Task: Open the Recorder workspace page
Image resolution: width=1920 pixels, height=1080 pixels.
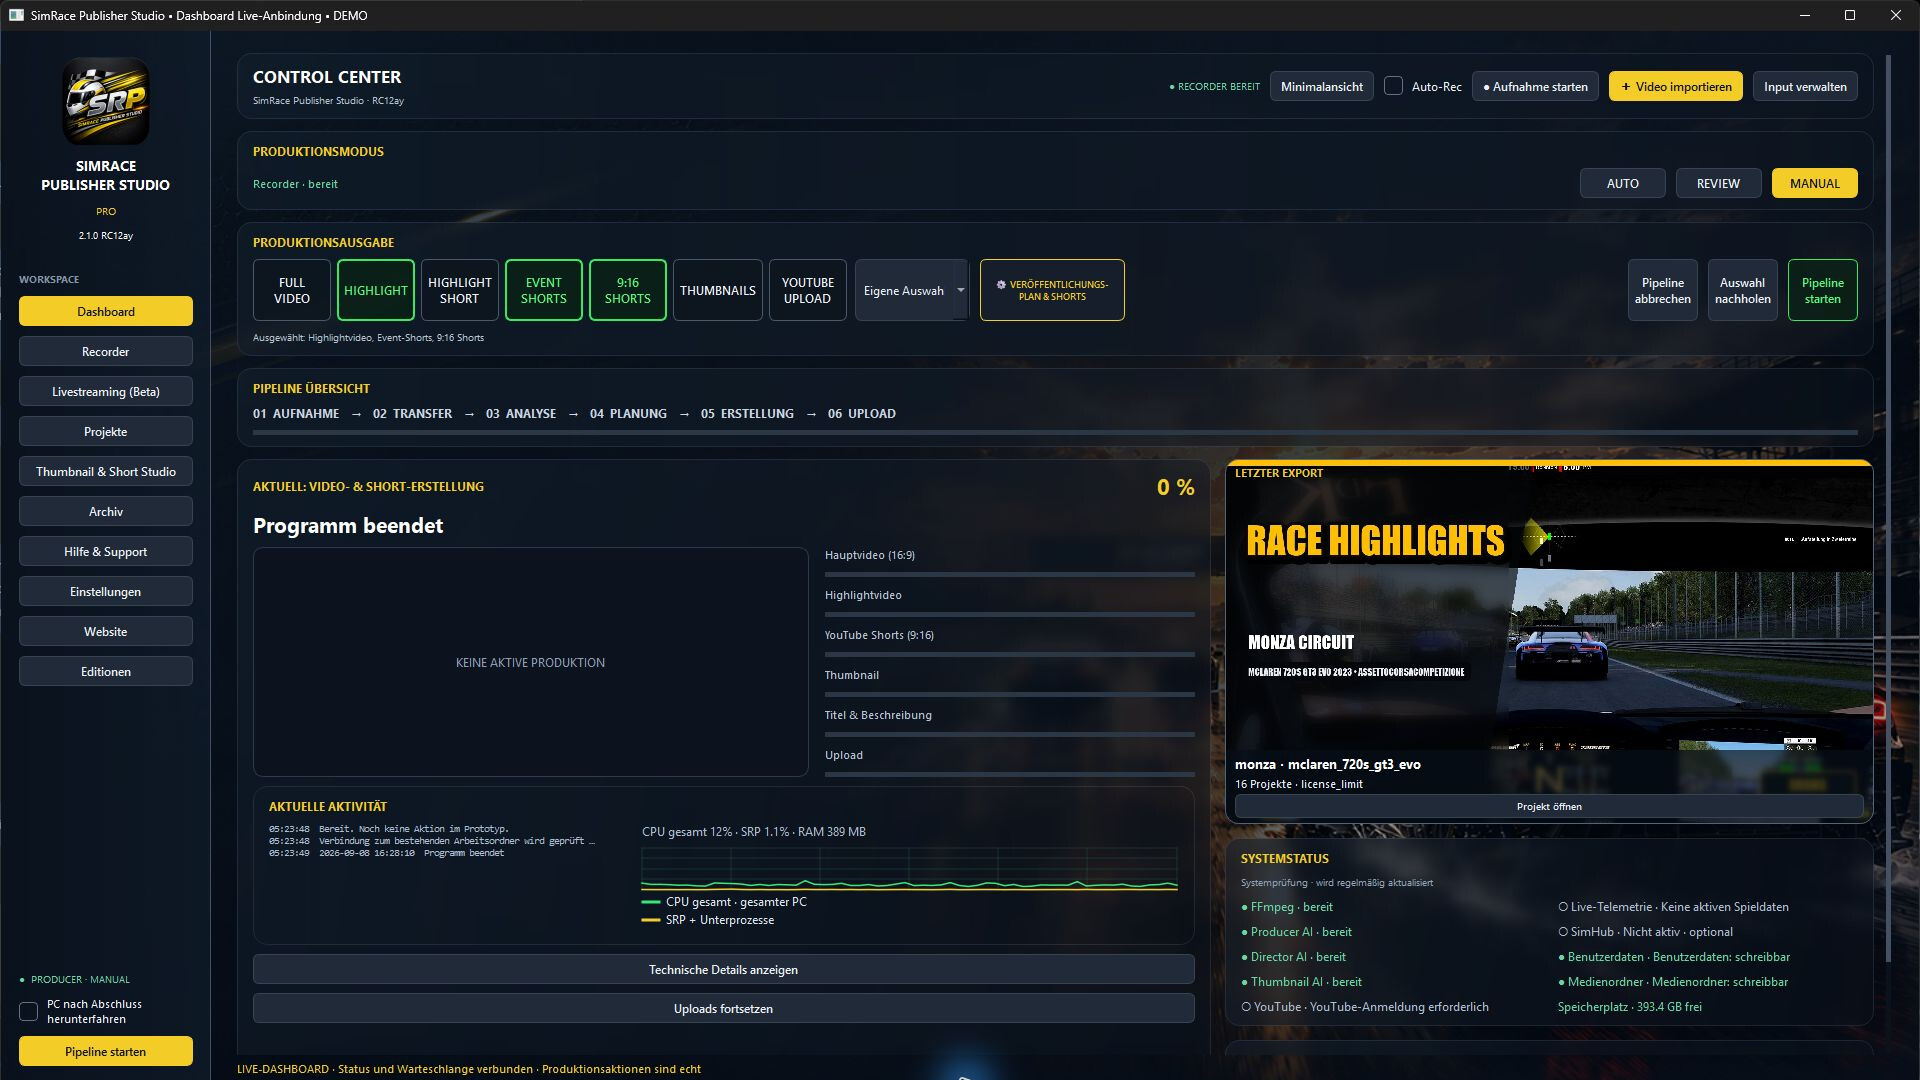Action: 106,351
